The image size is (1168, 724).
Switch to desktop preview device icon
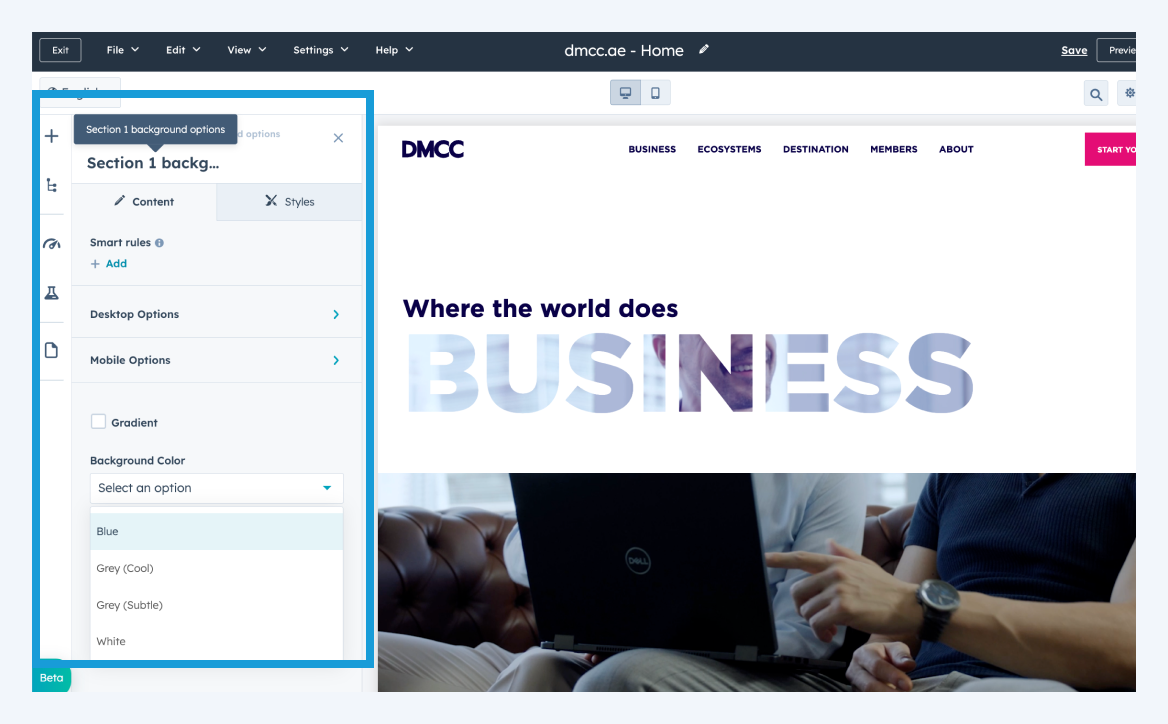pos(625,93)
